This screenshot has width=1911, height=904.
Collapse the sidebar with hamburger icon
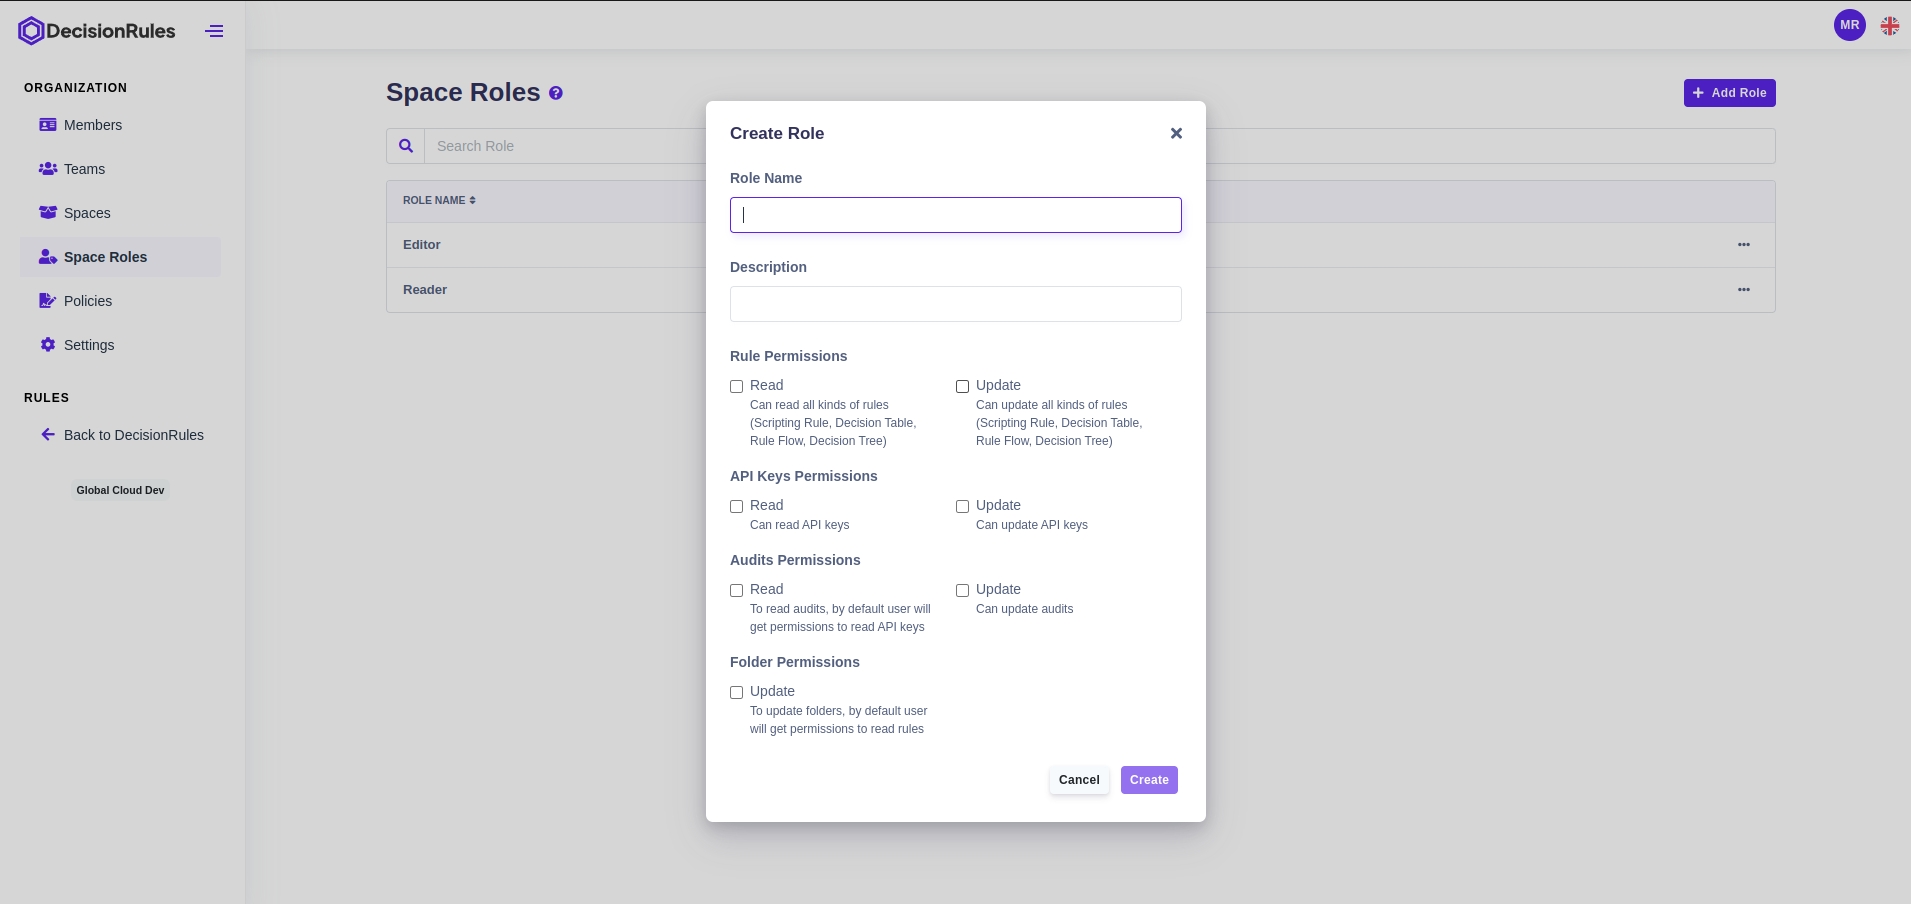[214, 31]
